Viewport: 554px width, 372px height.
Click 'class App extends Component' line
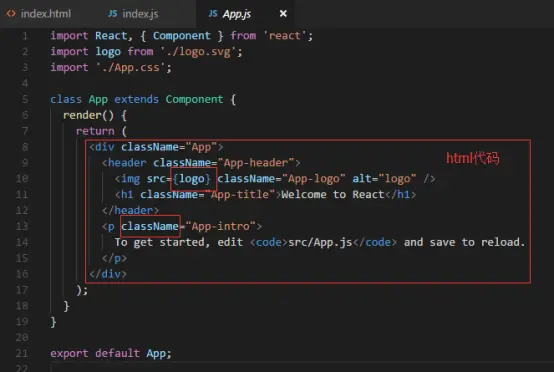pyautogui.click(x=143, y=100)
